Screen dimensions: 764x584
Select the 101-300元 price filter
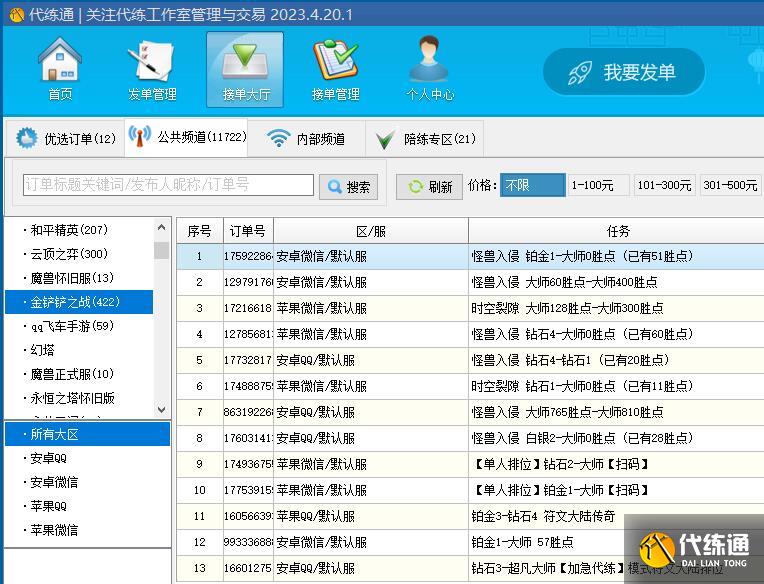(x=665, y=185)
